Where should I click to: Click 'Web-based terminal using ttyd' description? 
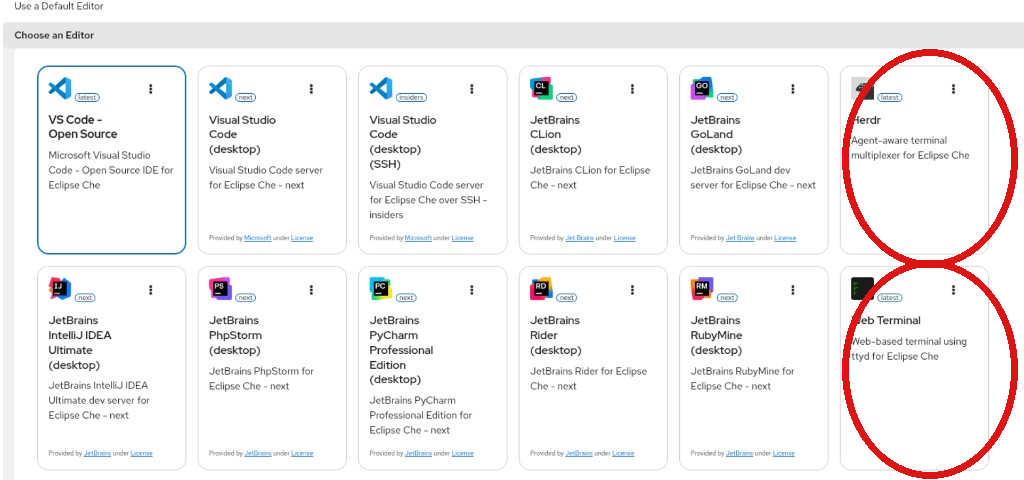coord(909,349)
